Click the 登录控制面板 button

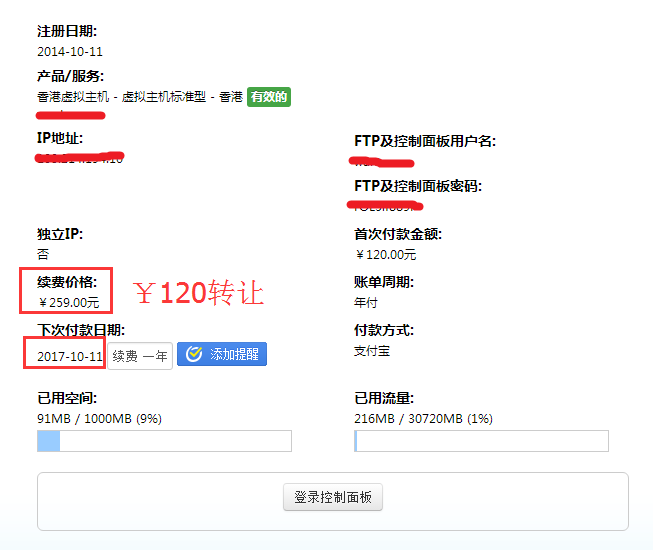click(332, 497)
